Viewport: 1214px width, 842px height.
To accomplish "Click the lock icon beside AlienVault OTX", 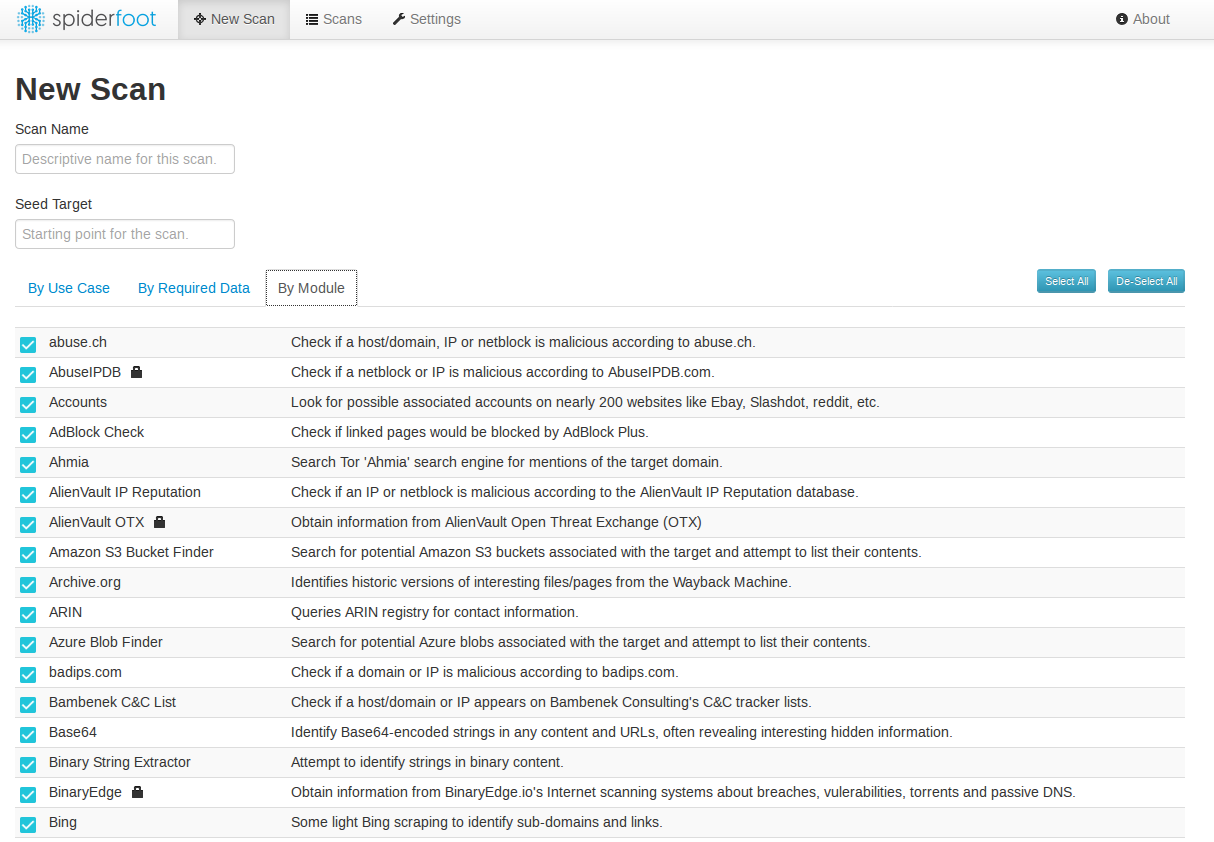I will click(160, 521).
